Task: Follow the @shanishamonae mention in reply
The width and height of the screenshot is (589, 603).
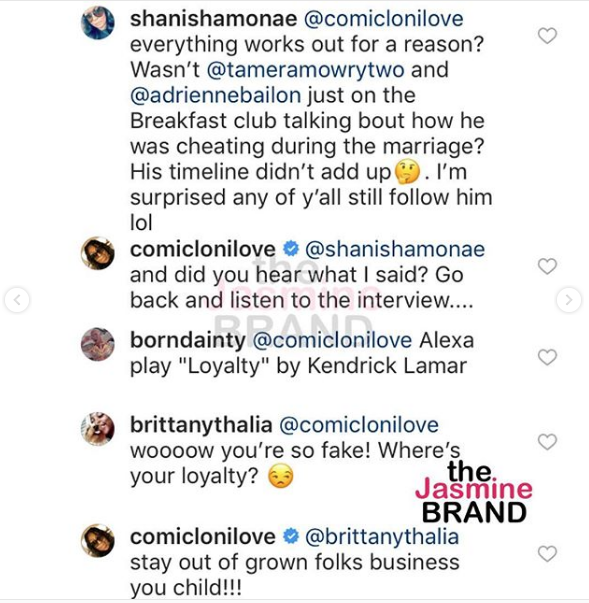Action: pyautogui.click(x=395, y=250)
